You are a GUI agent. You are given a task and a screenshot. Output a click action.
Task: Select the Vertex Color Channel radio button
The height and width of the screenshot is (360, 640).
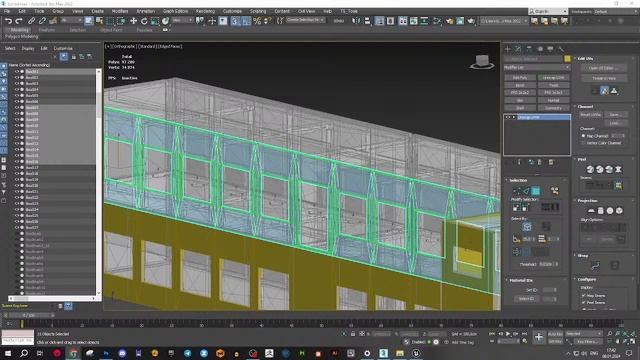[583, 143]
